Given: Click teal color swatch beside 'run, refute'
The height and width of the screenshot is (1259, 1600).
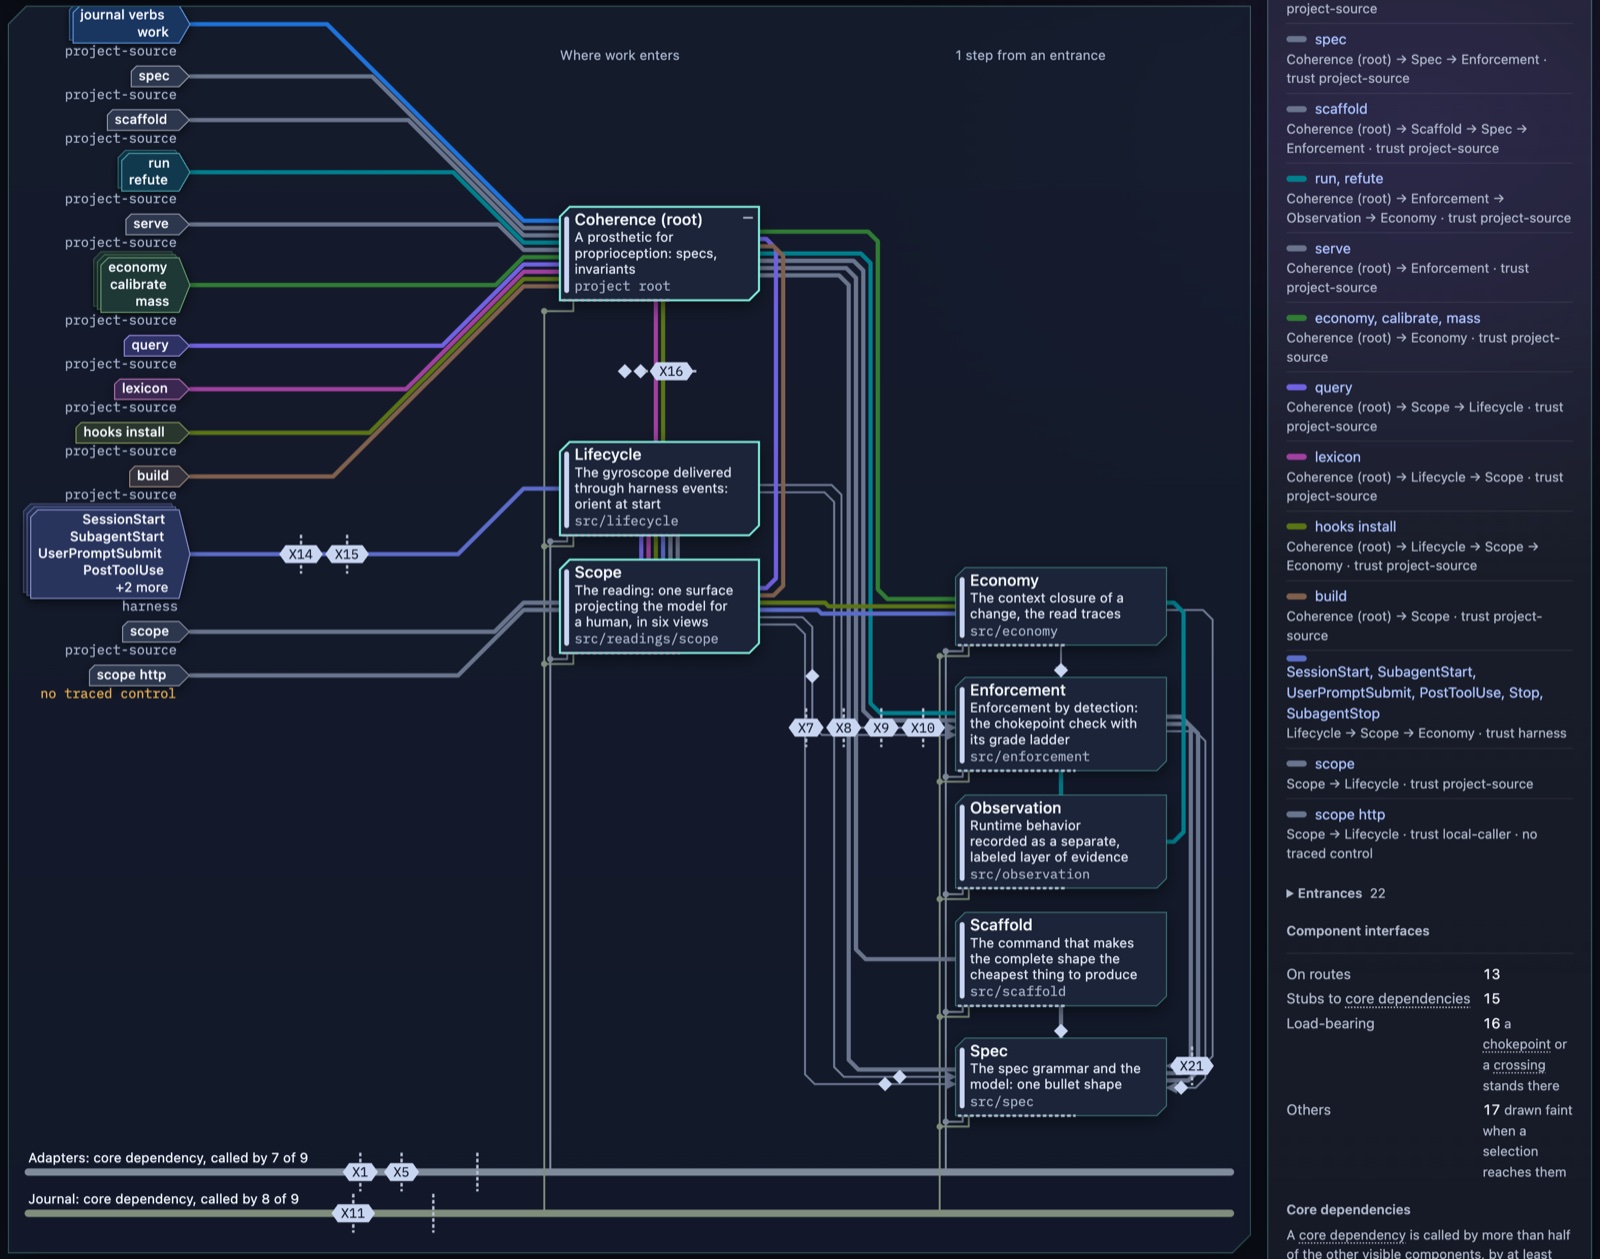Looking at the screenshot, I should click(x=1296, y=179).
